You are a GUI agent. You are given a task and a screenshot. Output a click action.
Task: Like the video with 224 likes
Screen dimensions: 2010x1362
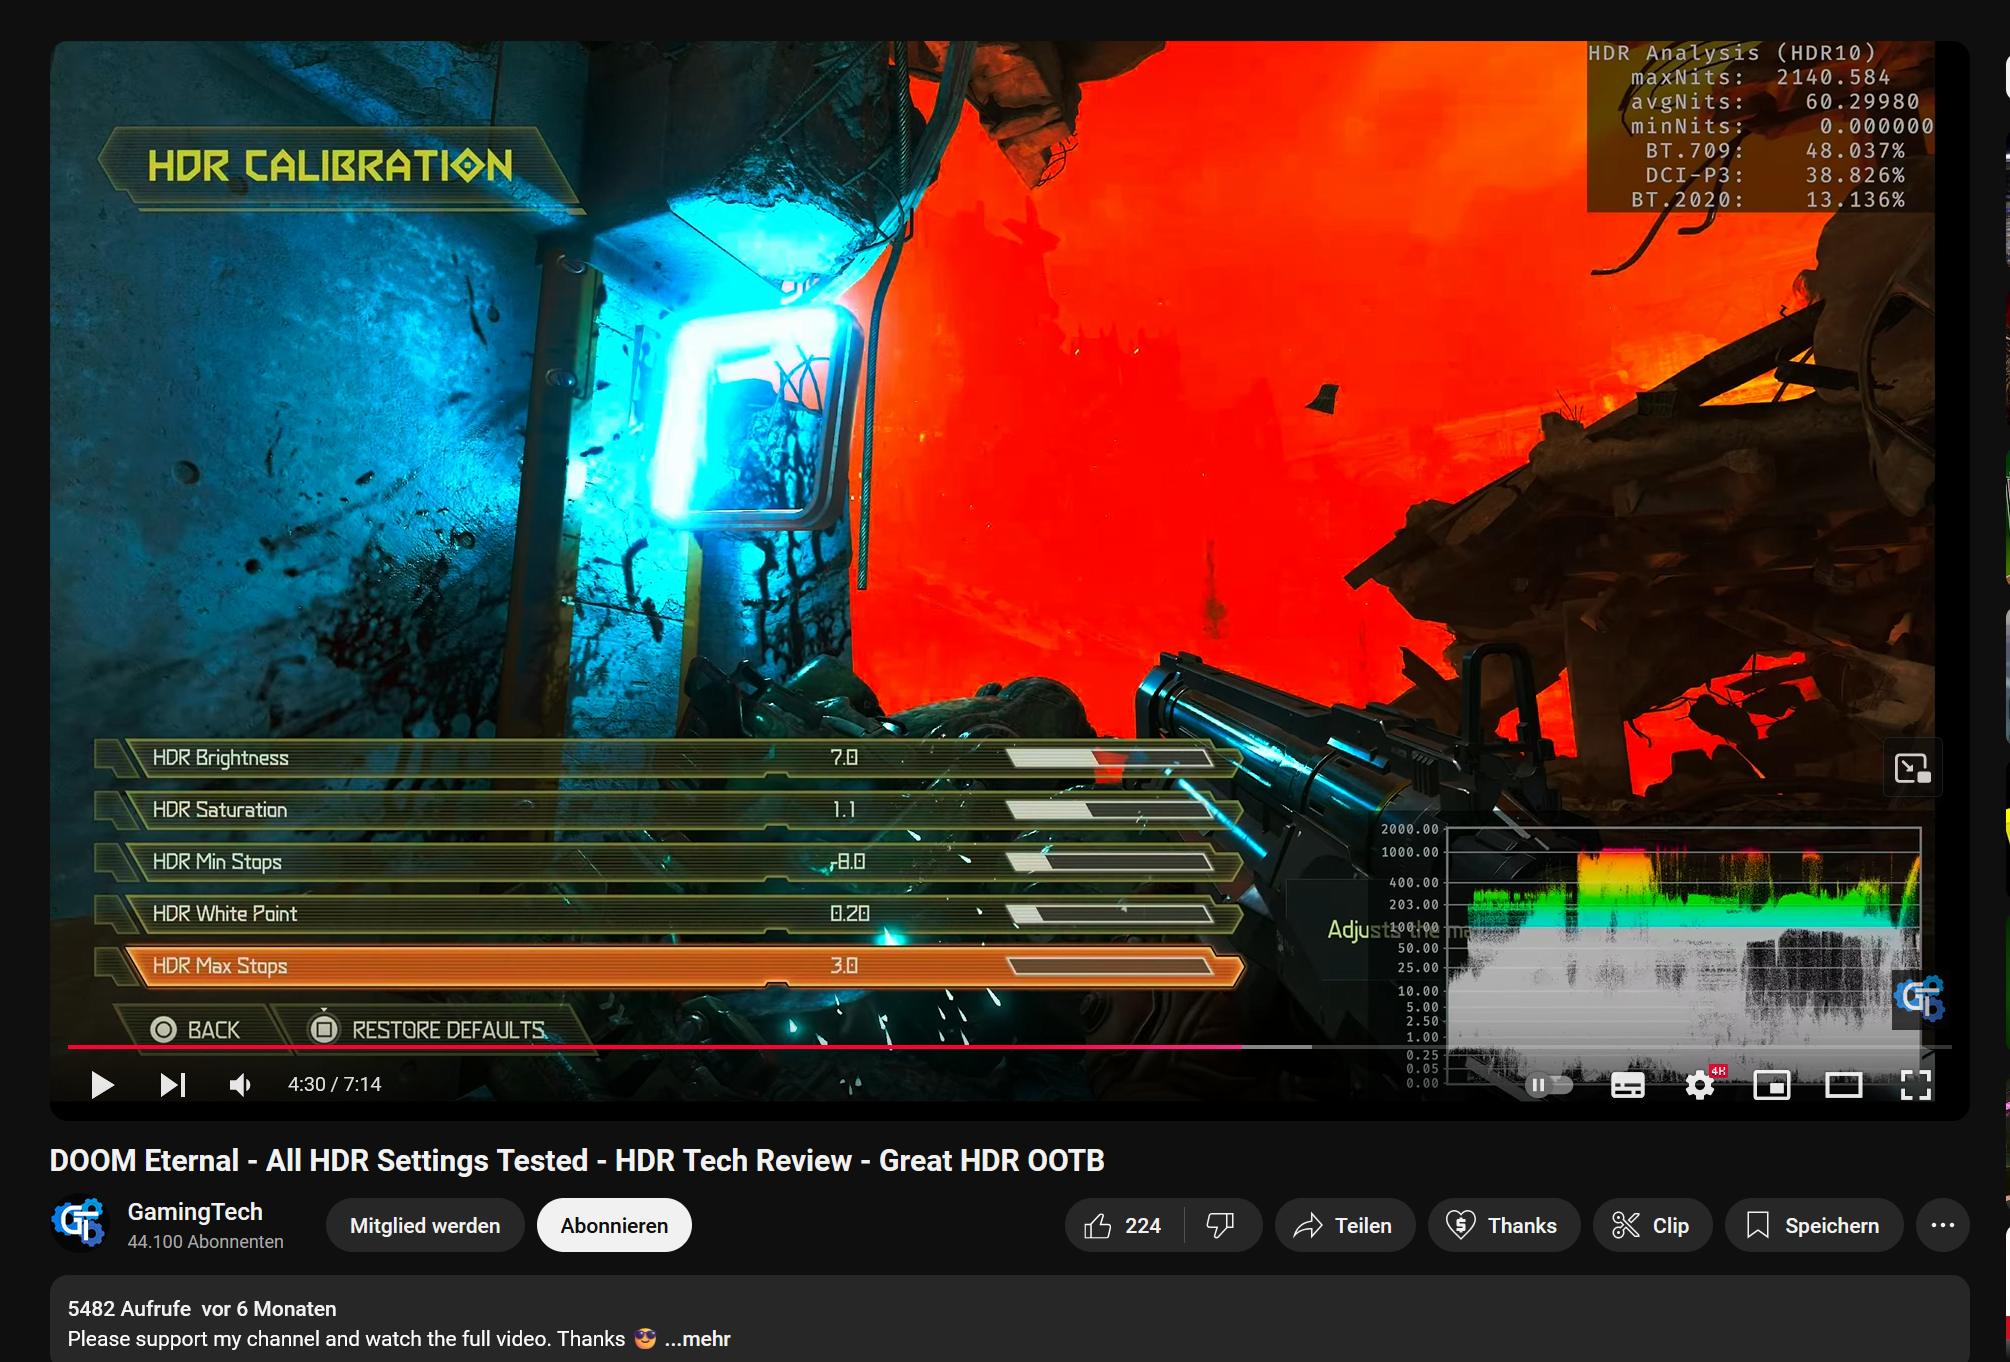(x=1124, y=1226)
